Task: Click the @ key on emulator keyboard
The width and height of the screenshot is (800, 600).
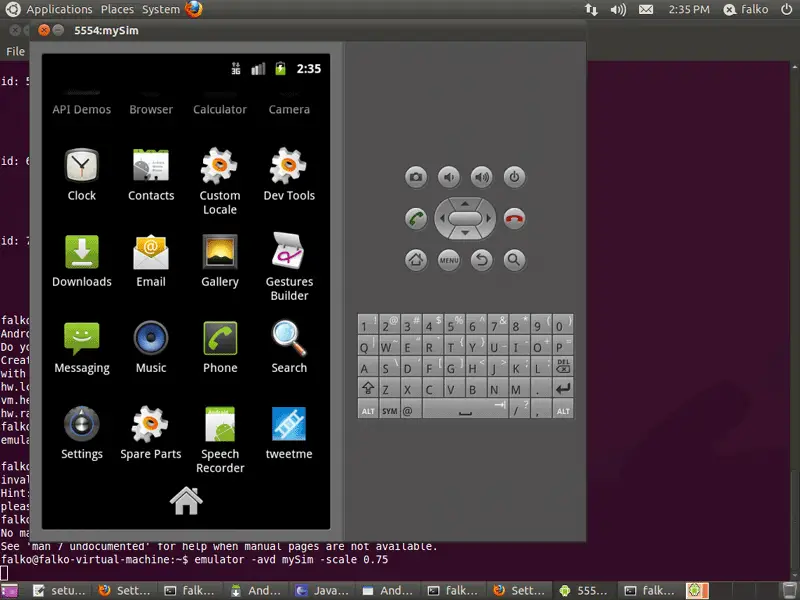Action: (x=411, y=410)
